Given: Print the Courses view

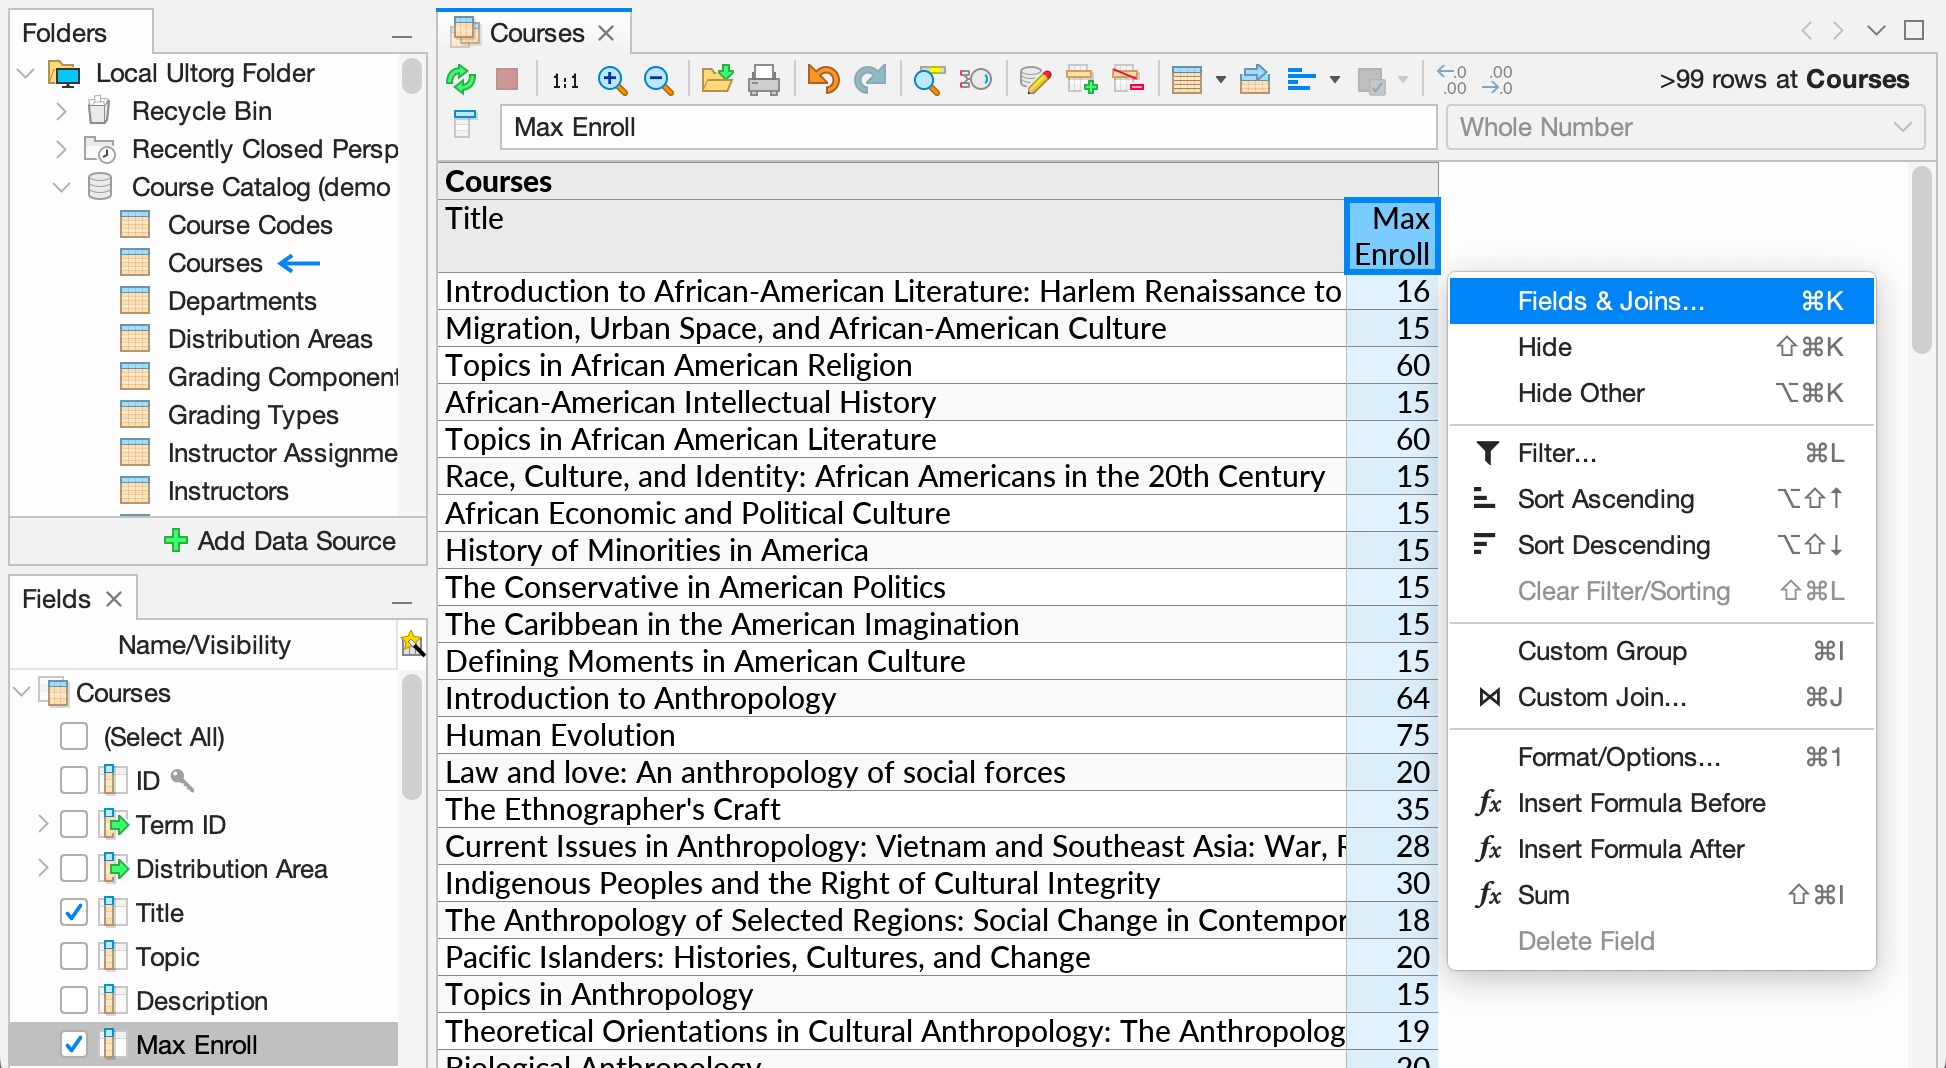Looking at the screenshot, I should 764,79.
